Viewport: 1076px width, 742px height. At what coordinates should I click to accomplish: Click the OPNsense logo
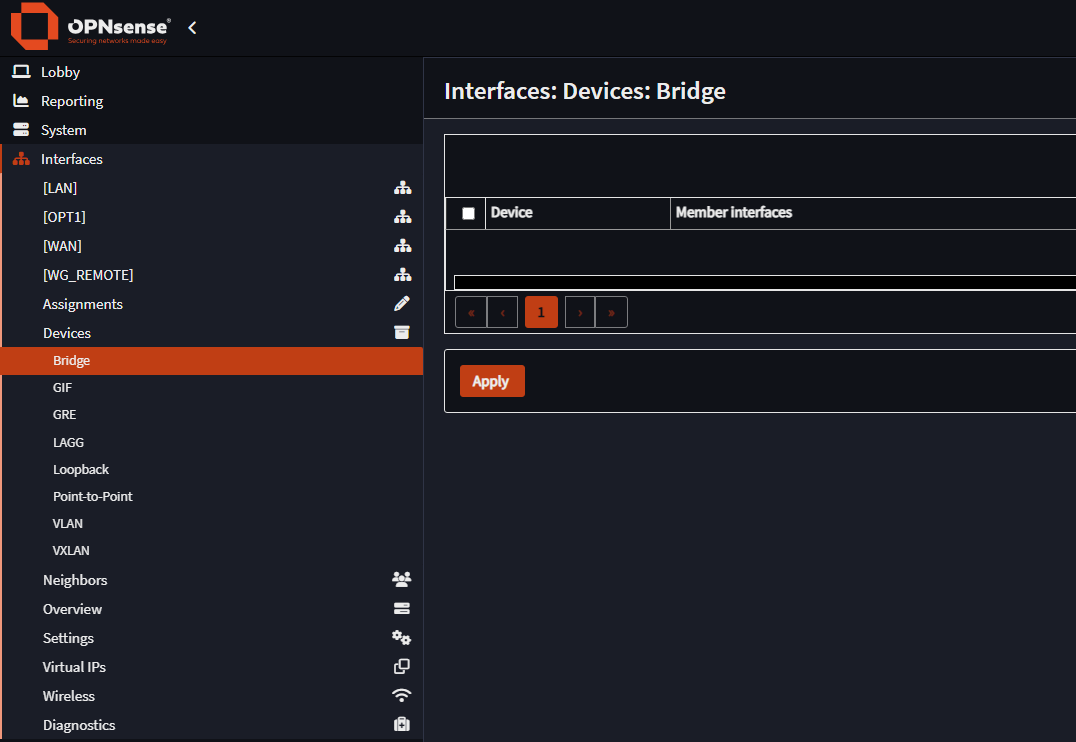[91, 27]
